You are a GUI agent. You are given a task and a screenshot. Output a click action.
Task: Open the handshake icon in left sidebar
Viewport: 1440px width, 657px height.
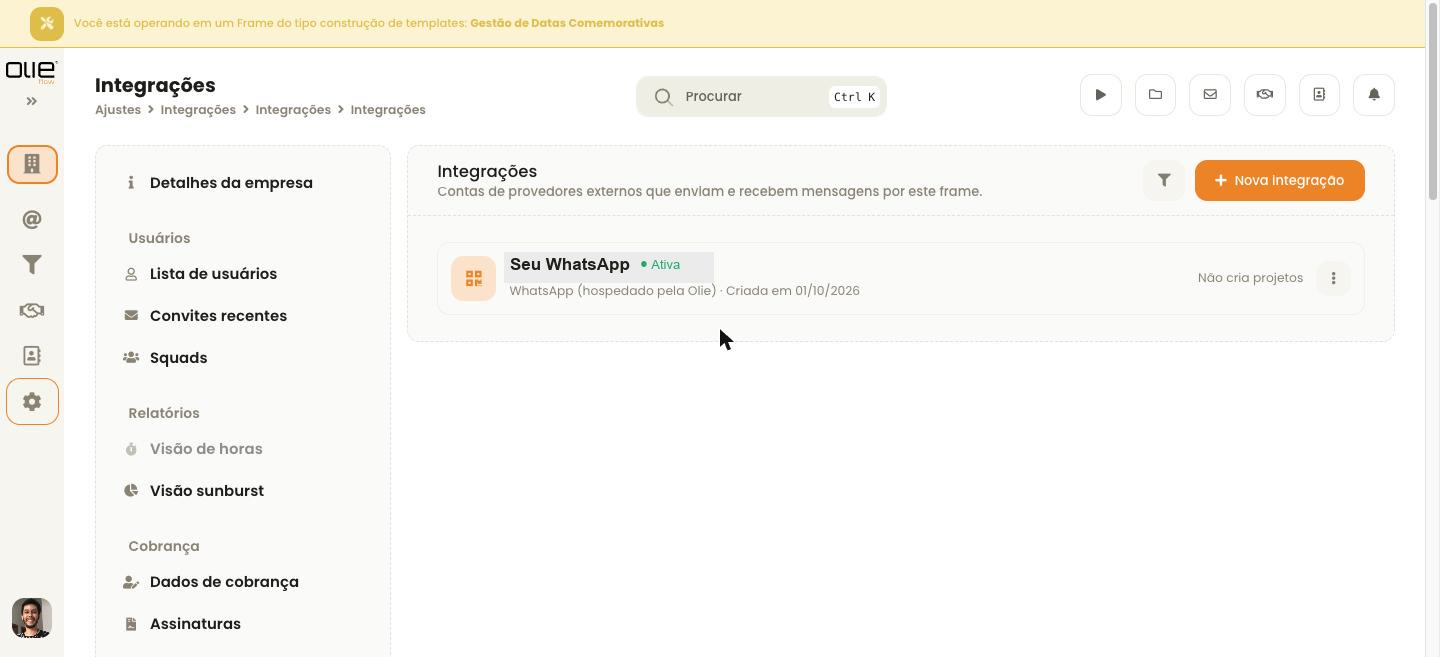click(32, 310)
